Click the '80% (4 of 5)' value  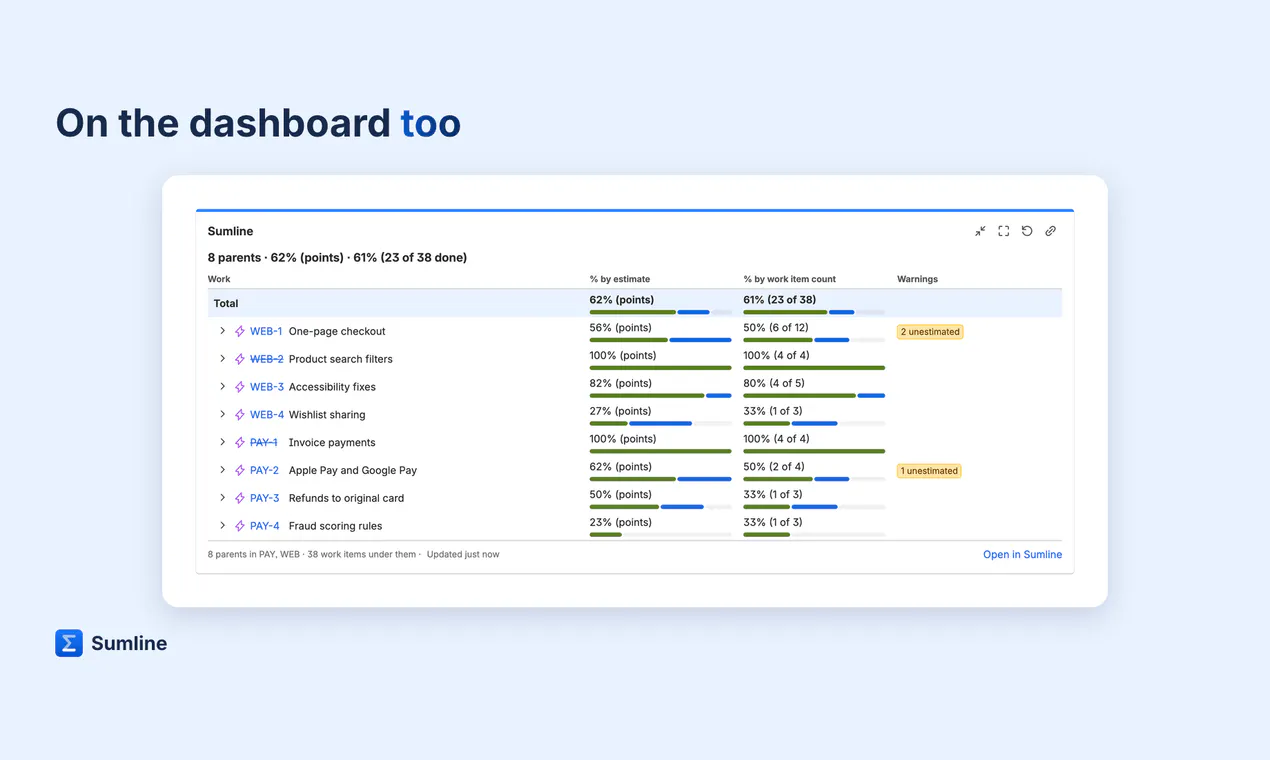point(774,383)
